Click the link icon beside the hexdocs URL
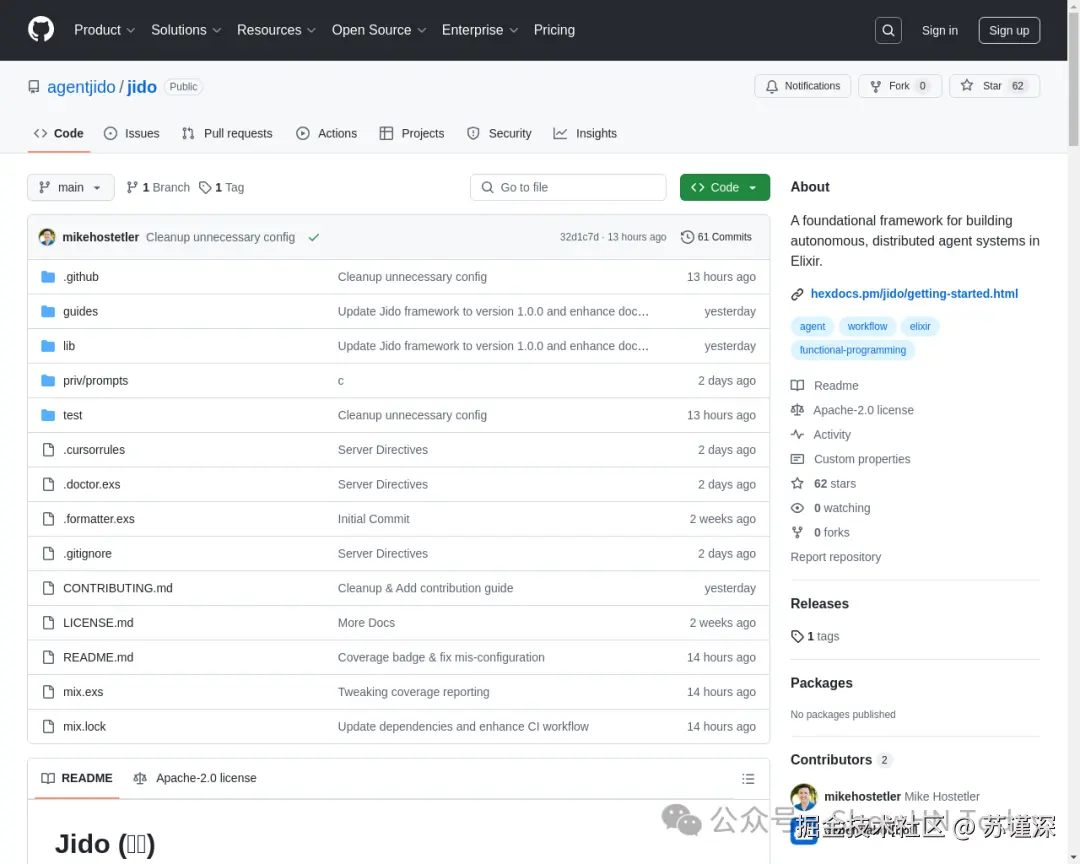This screenshot has width=1080, height=864. pyautogui.click(x=797, y=294)
